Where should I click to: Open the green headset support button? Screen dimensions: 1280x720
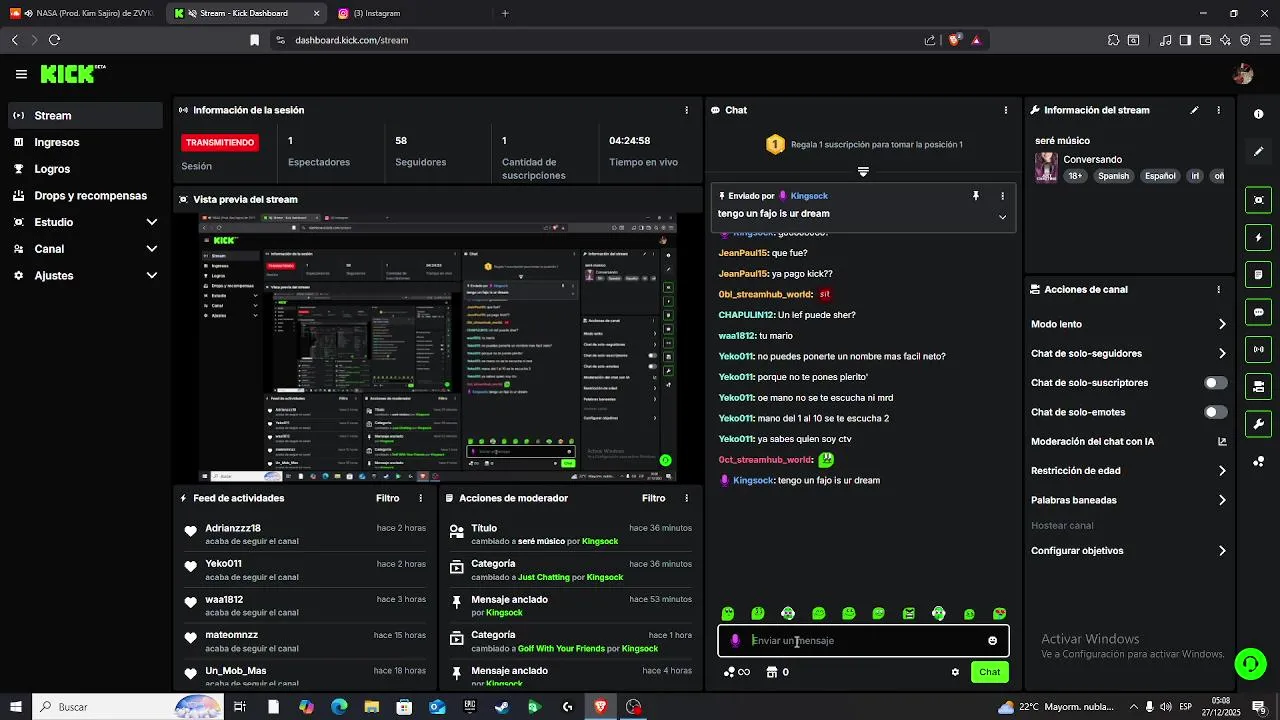[1248, 663]
